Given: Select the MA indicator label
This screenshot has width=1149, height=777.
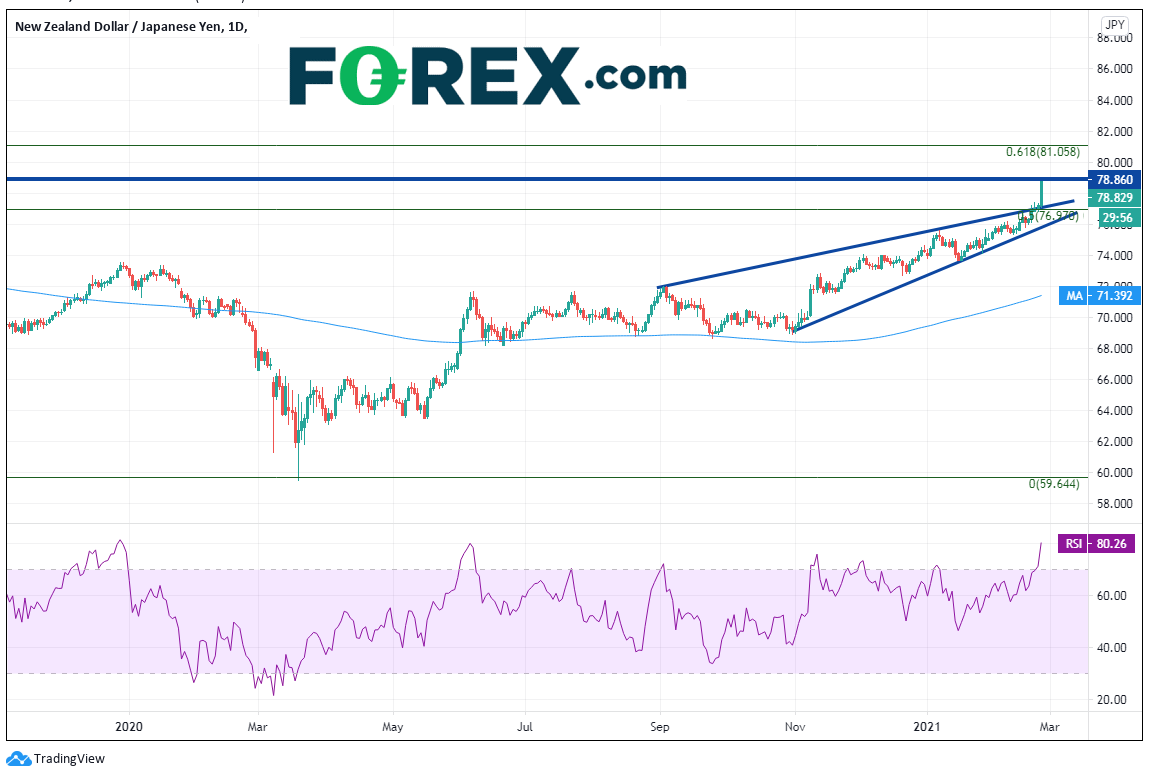Looking at the screenshot, I should (1074, 296).
